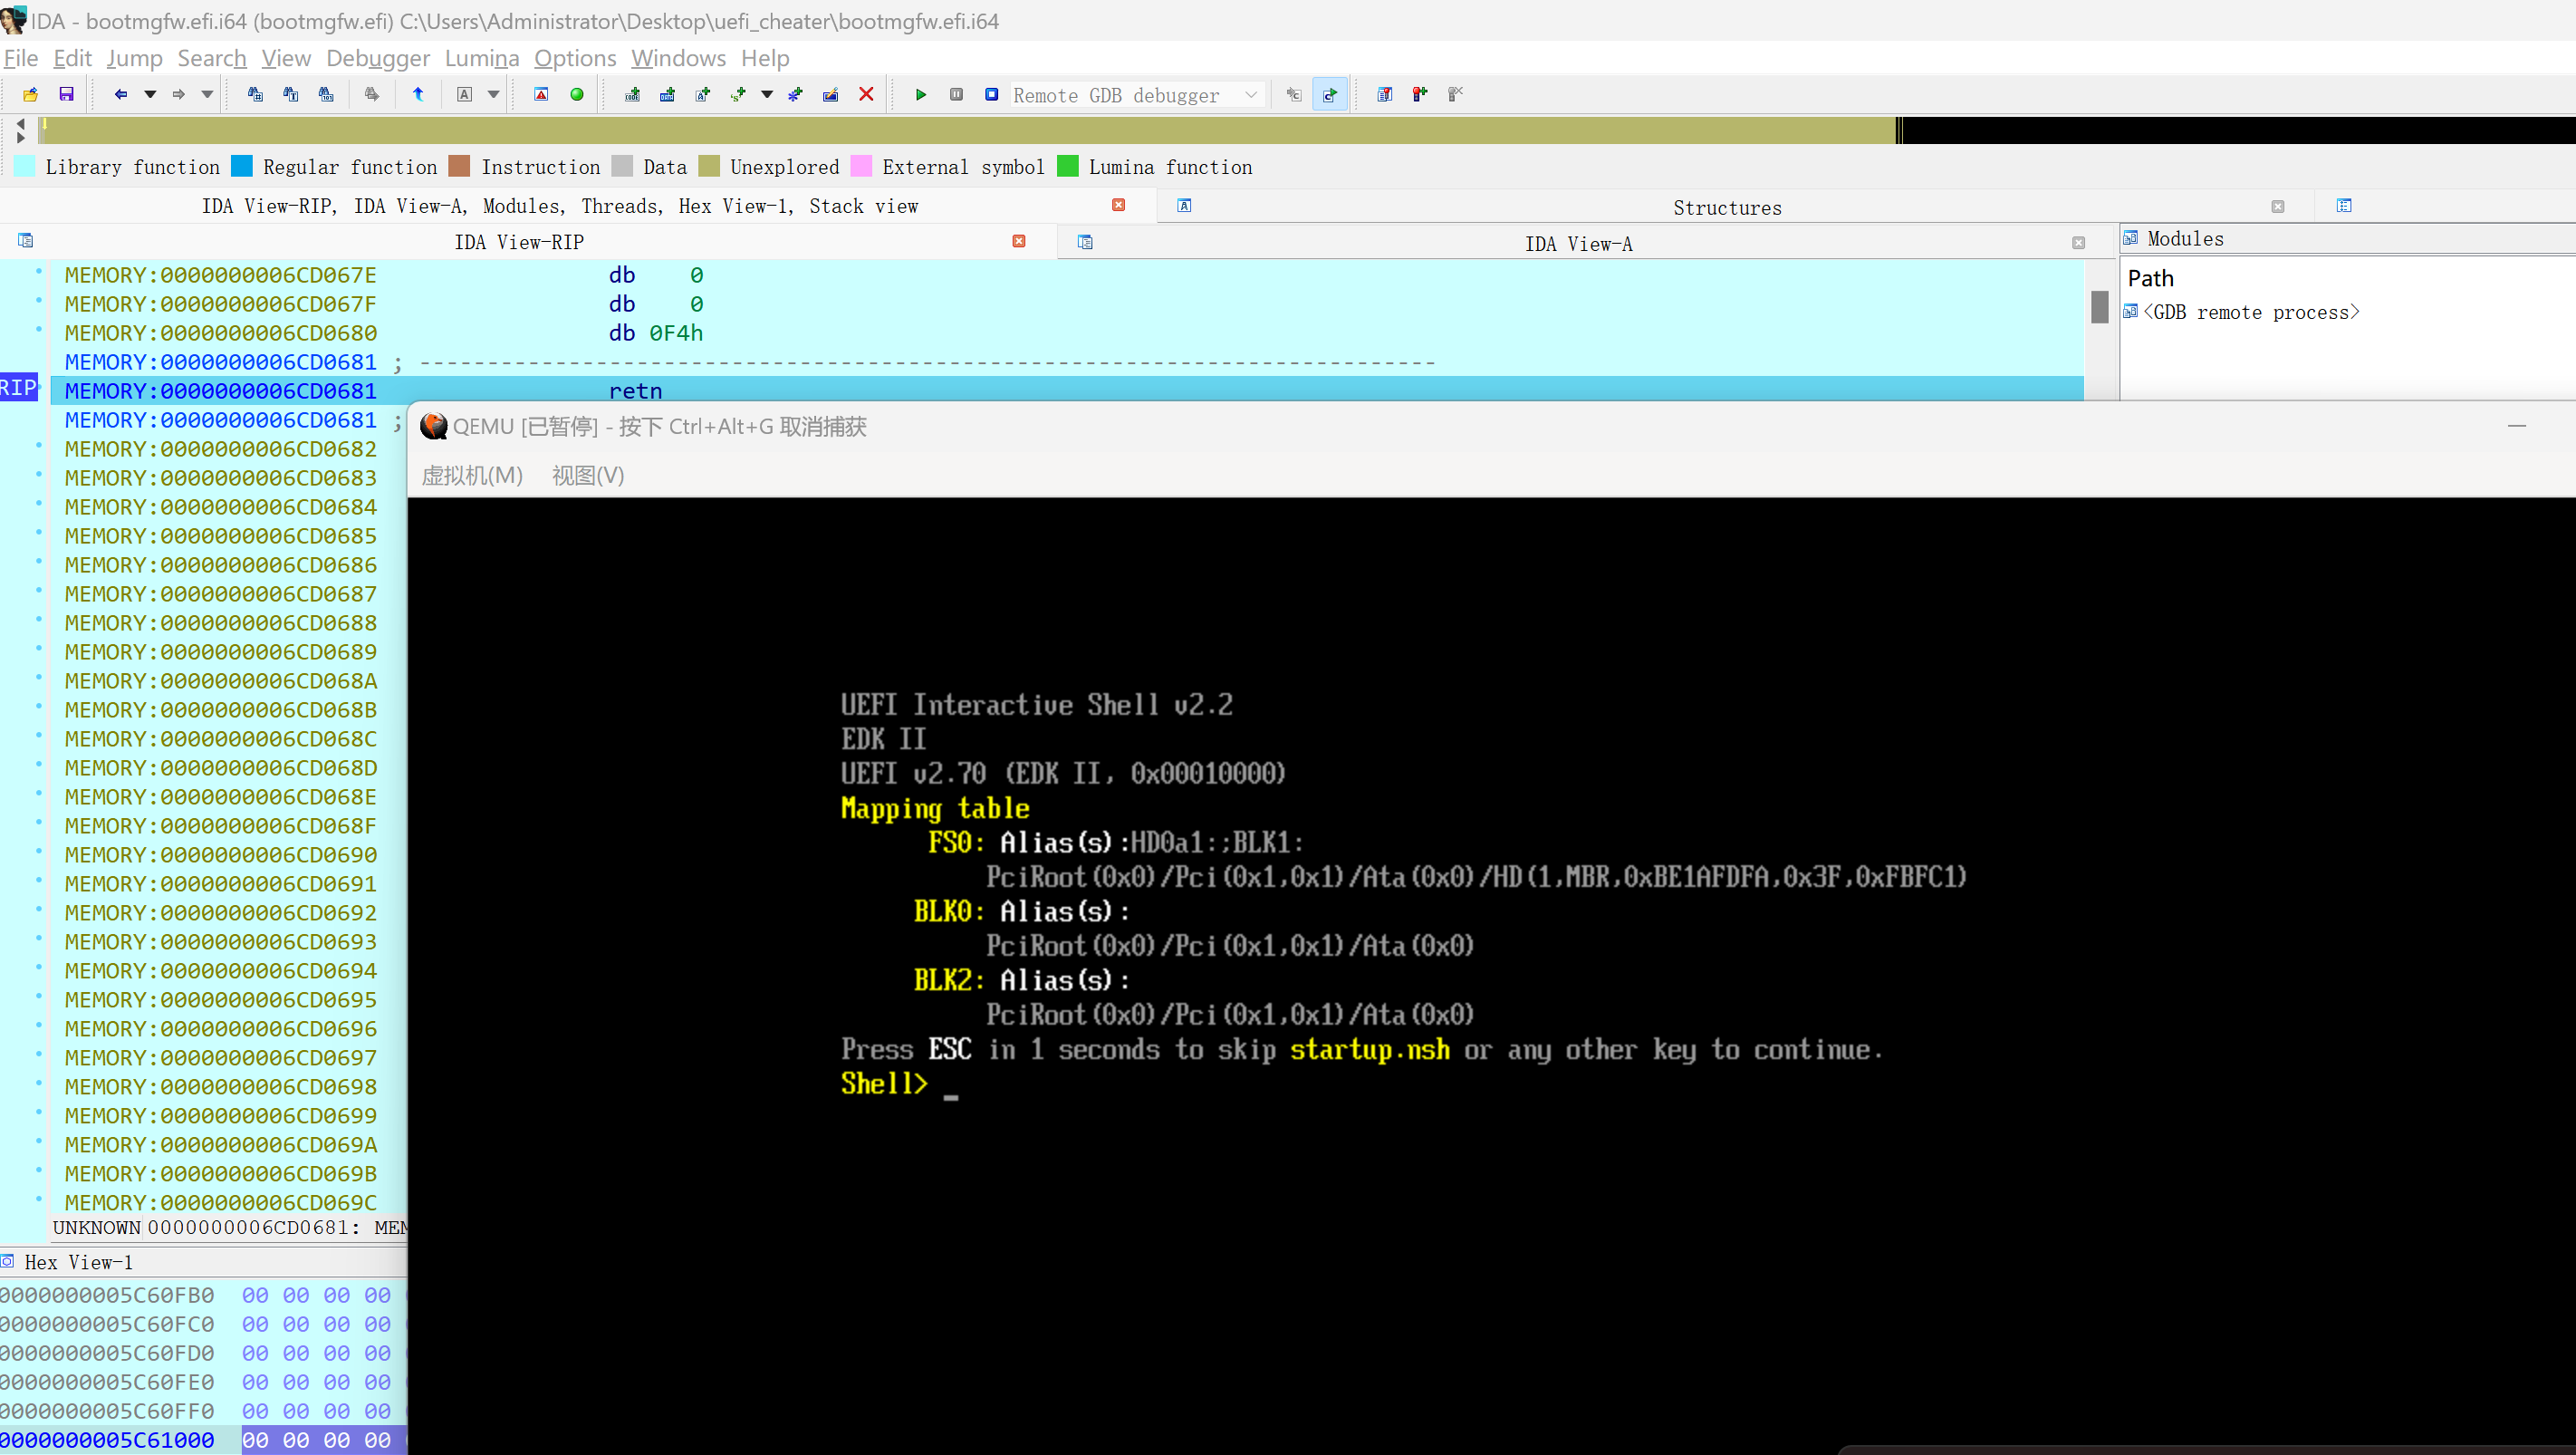Close the Structures tab
The image size is (2576, 1455).
coord(2278,207)
